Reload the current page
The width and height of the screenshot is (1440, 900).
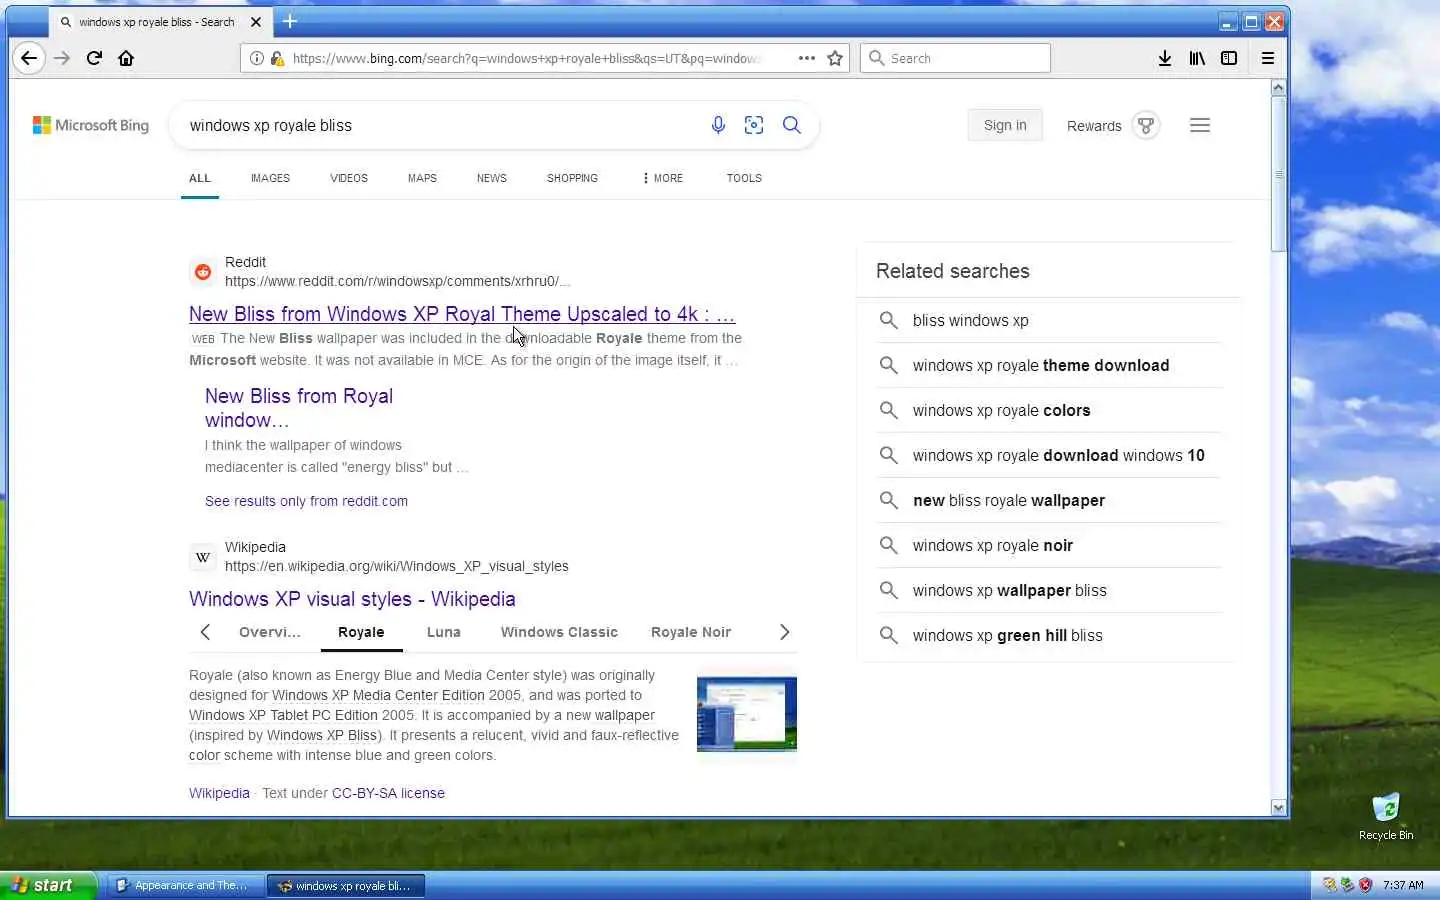94,58
